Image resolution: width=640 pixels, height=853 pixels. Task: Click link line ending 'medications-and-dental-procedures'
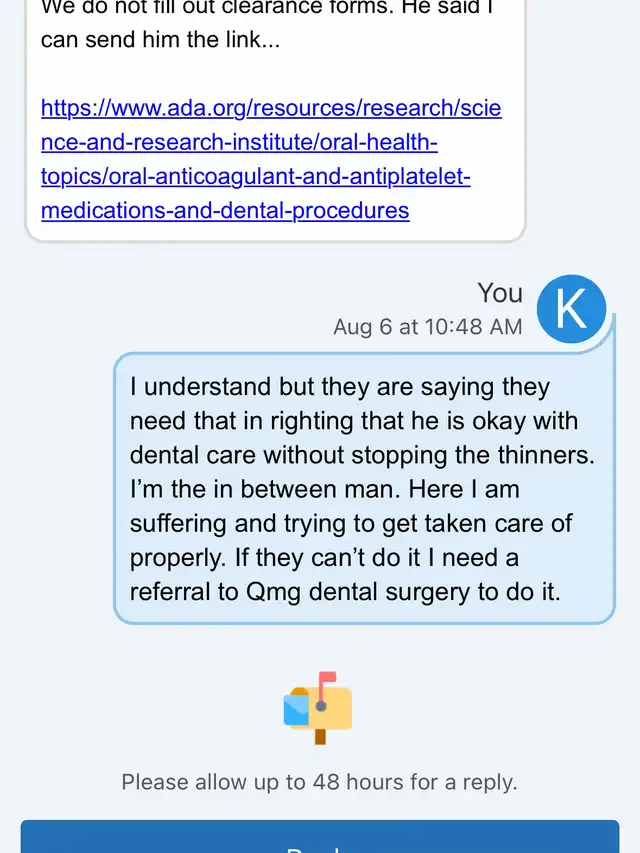[225, 211]
